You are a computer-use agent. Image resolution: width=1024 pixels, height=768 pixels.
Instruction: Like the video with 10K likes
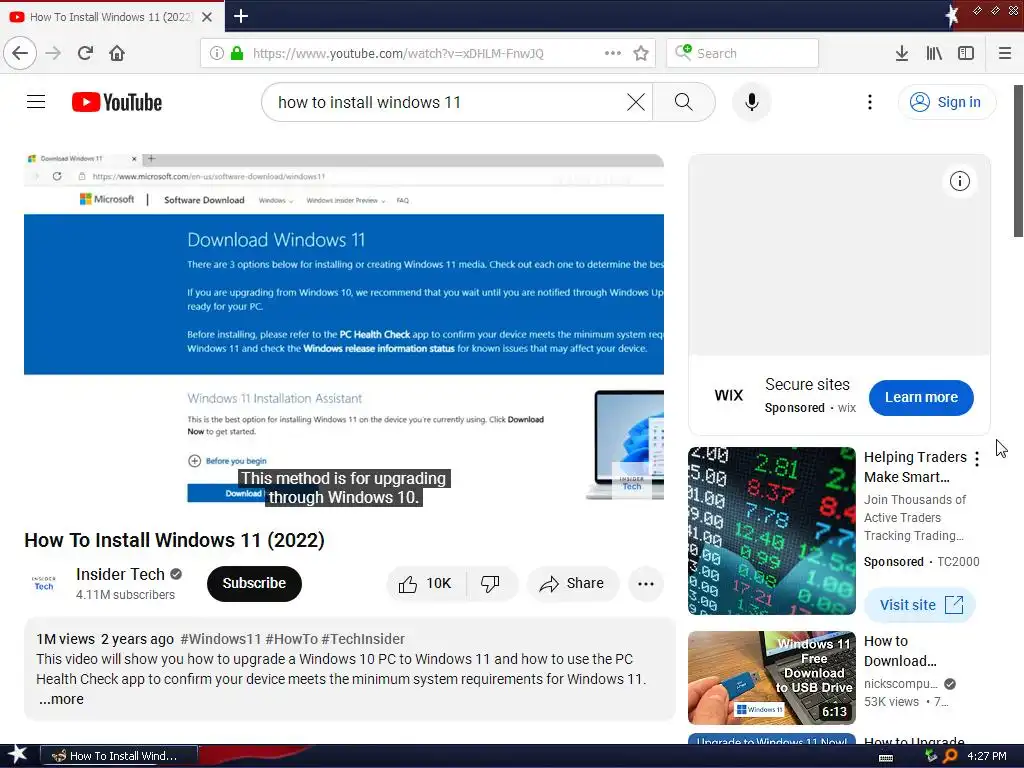(x=426, y=583)
